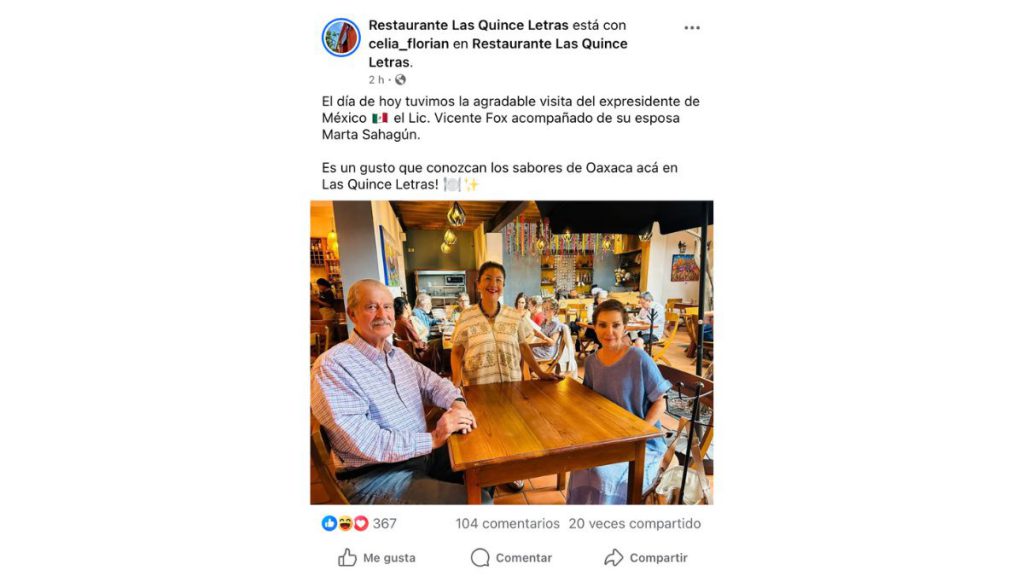This screenshot has width=1024, height=576.
Task: Open the tagged location Restaurante Las Quince Letras
Action: pos(498,53)
